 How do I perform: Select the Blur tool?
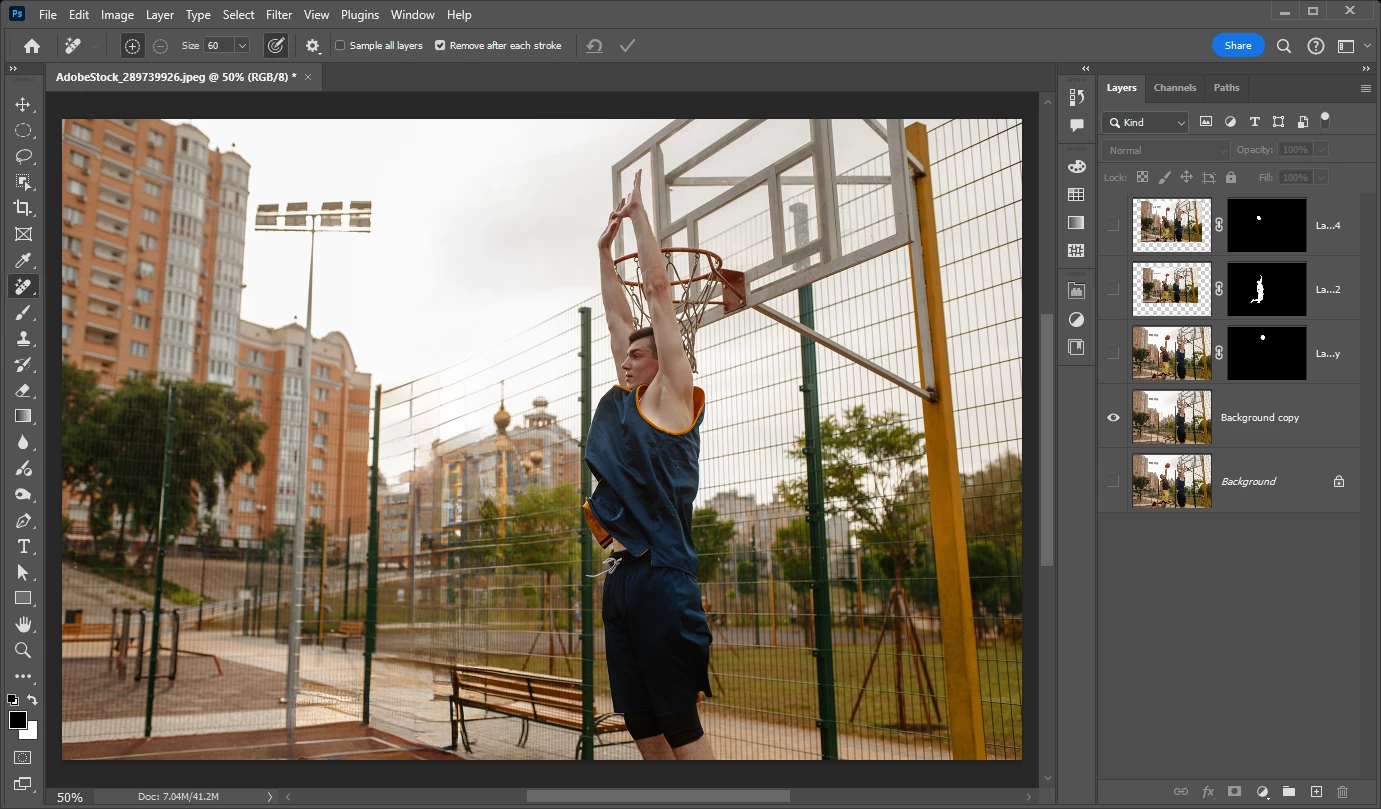coord(22,443)
